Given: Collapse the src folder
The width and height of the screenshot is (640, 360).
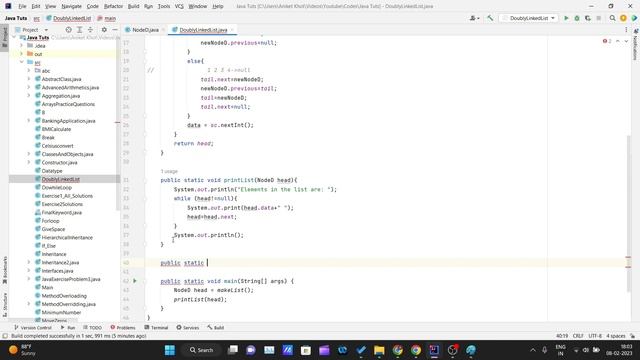Looking at the screenshot, I should [22, 62].
